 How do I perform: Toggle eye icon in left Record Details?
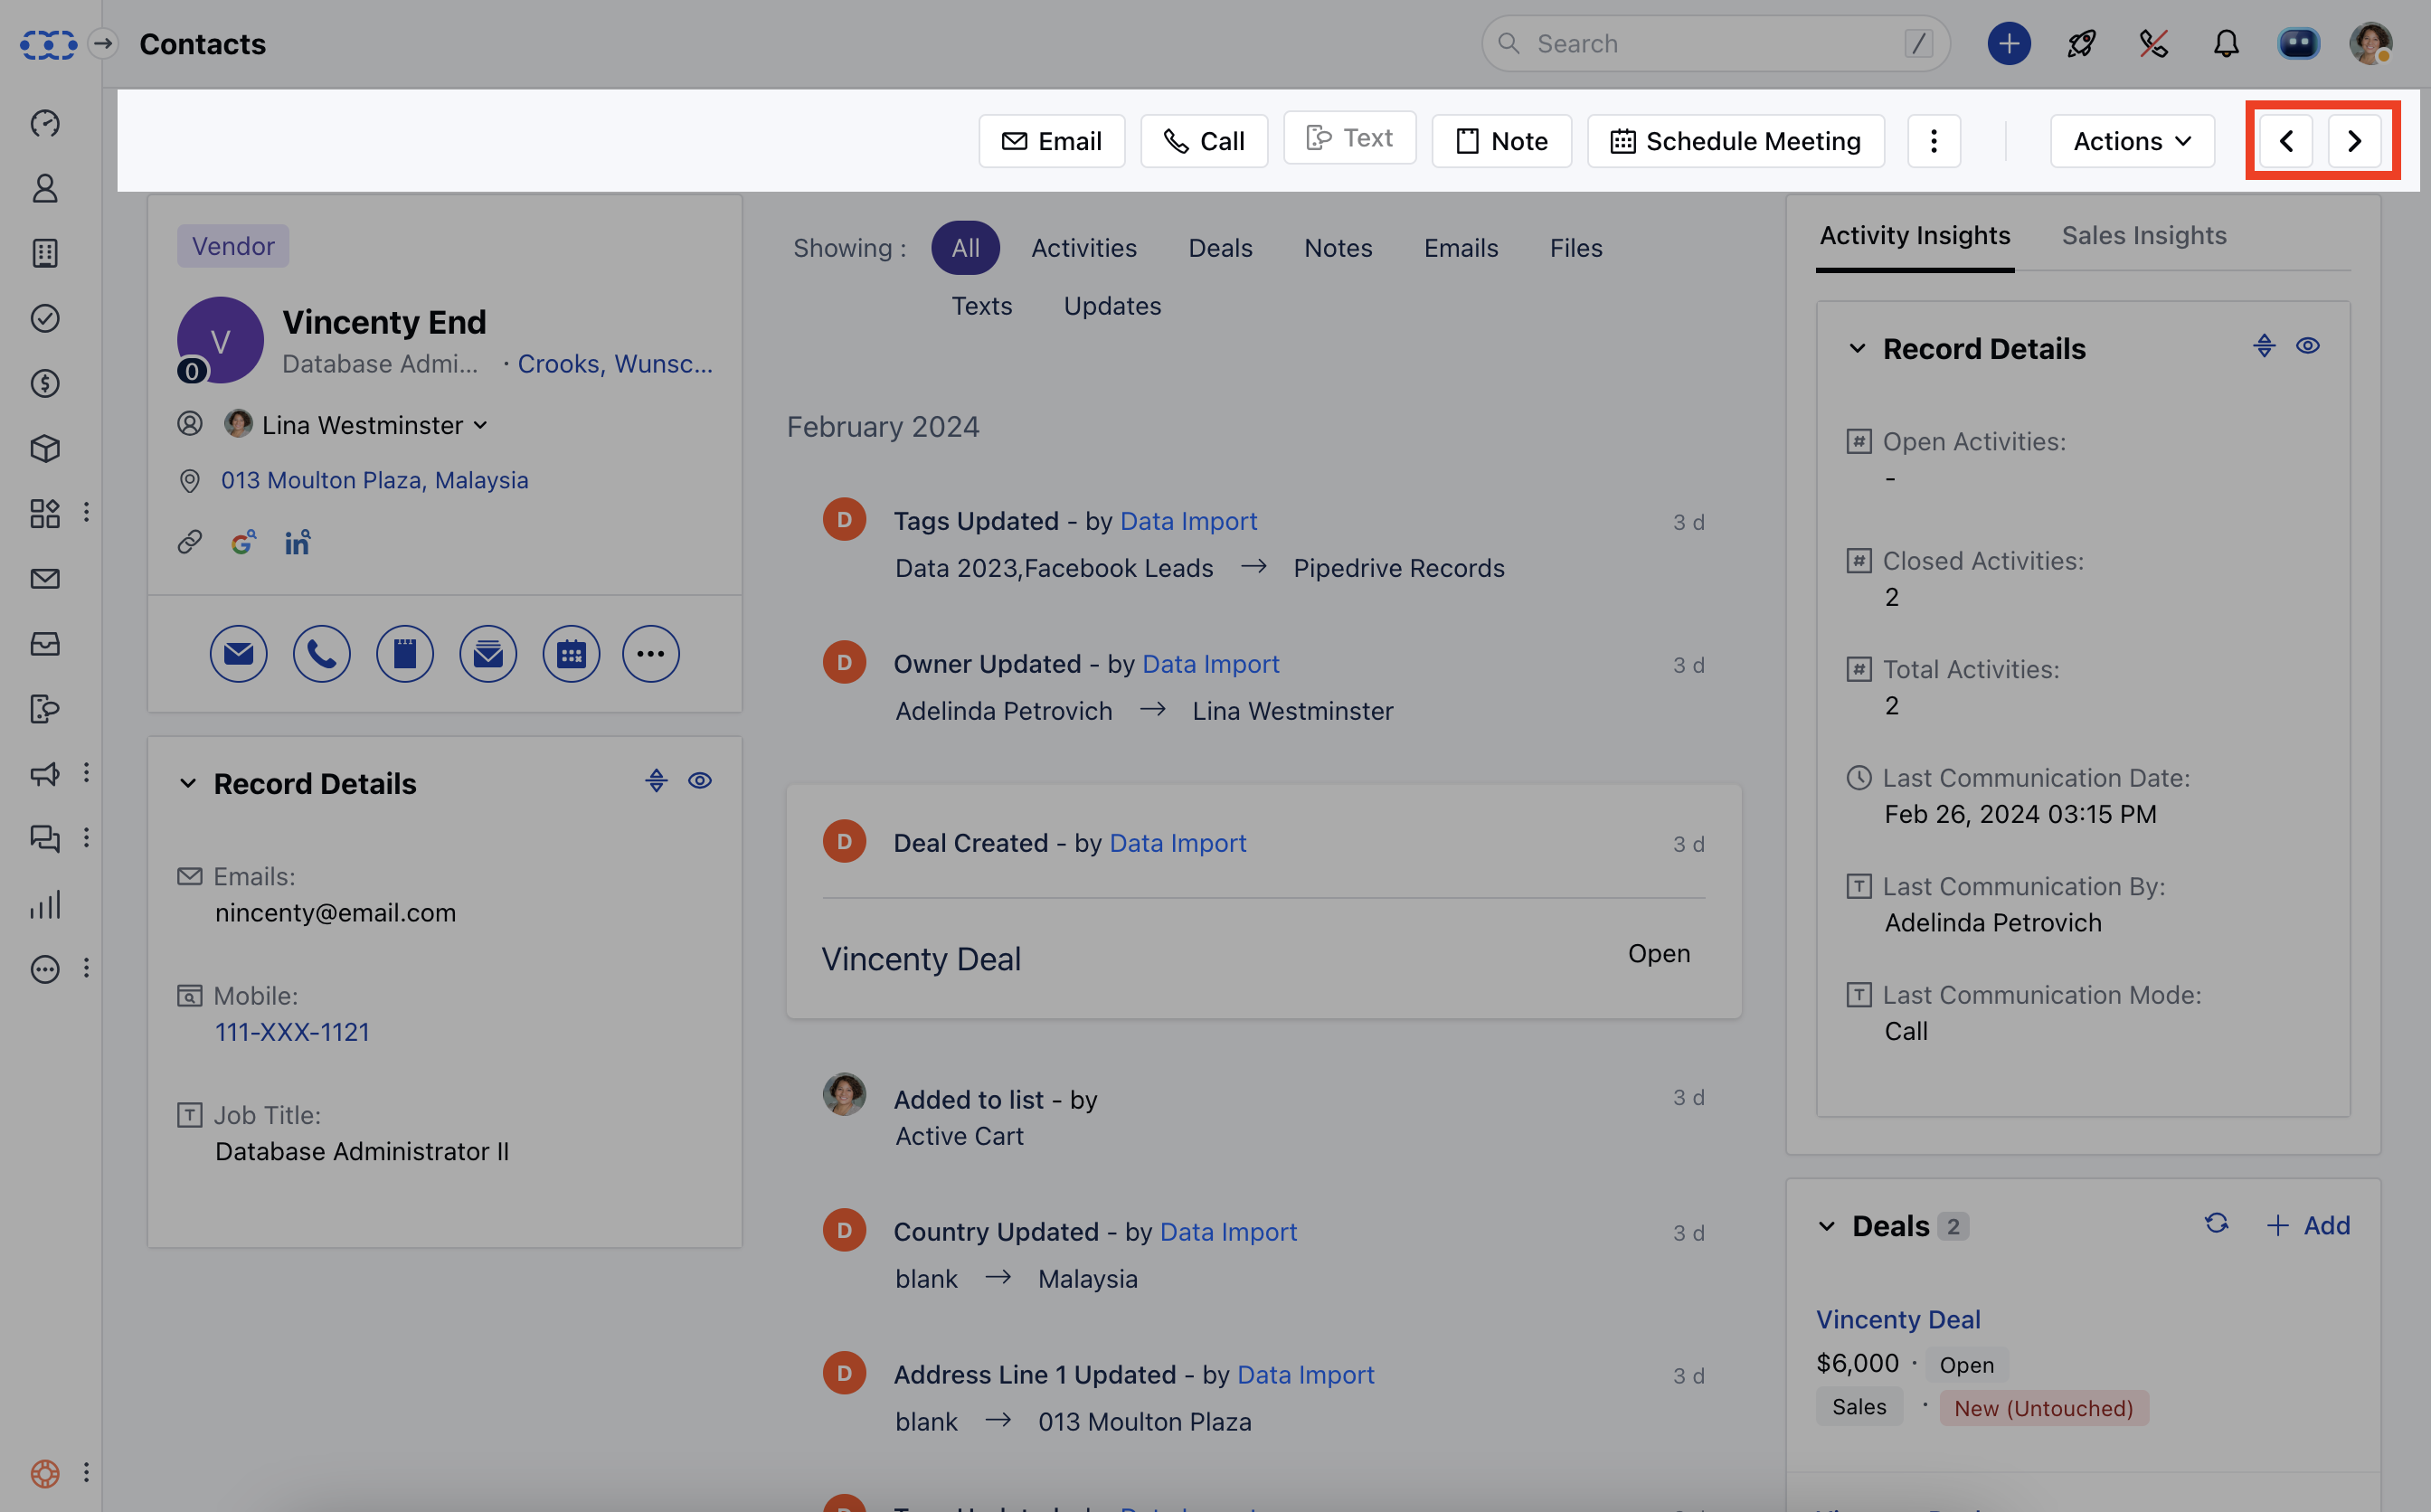click(x=700, y=781)
